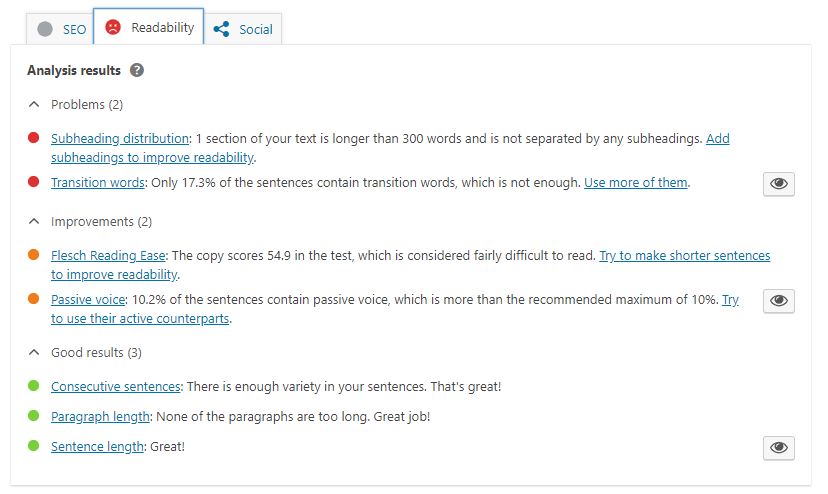This screenshot has height=494, width=828.
Task: Open the Passive voice link
Action: (x=88, y=299)
